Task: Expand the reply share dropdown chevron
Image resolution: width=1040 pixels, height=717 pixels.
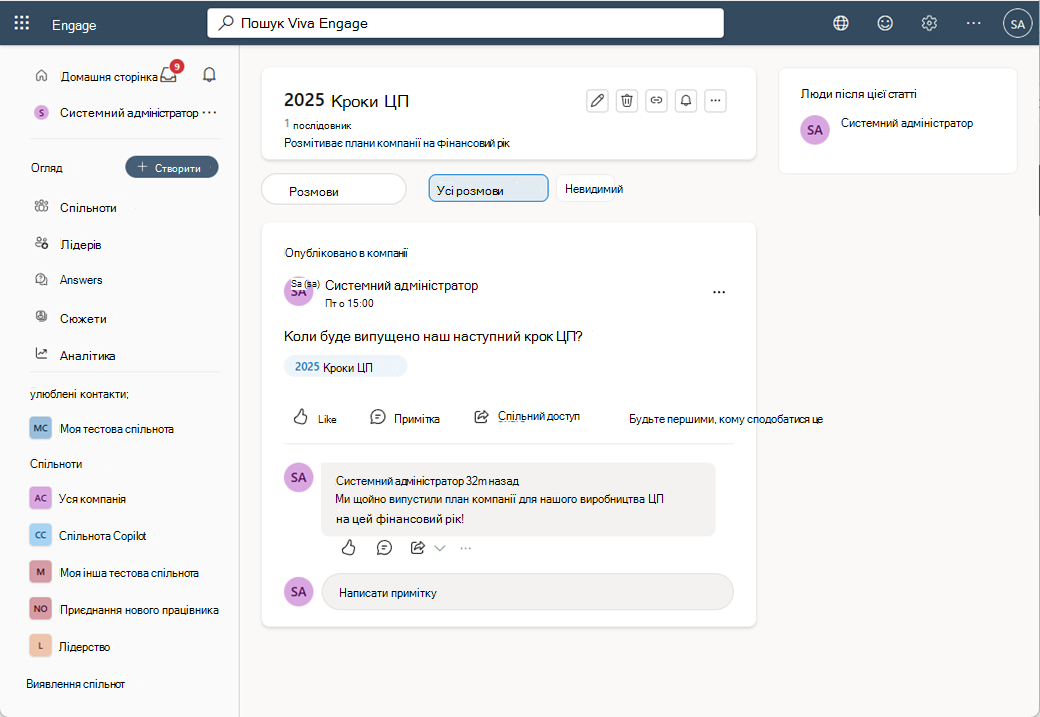Action: coord(440,548)
